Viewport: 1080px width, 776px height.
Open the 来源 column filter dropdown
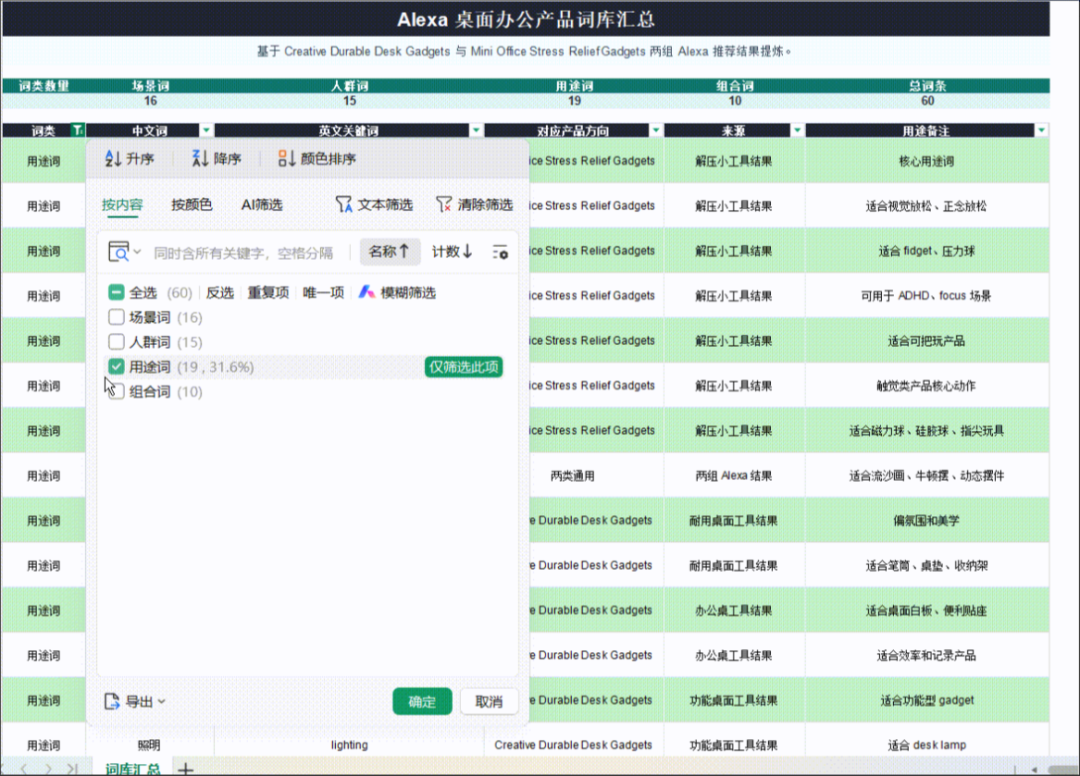tap(797, 130)
